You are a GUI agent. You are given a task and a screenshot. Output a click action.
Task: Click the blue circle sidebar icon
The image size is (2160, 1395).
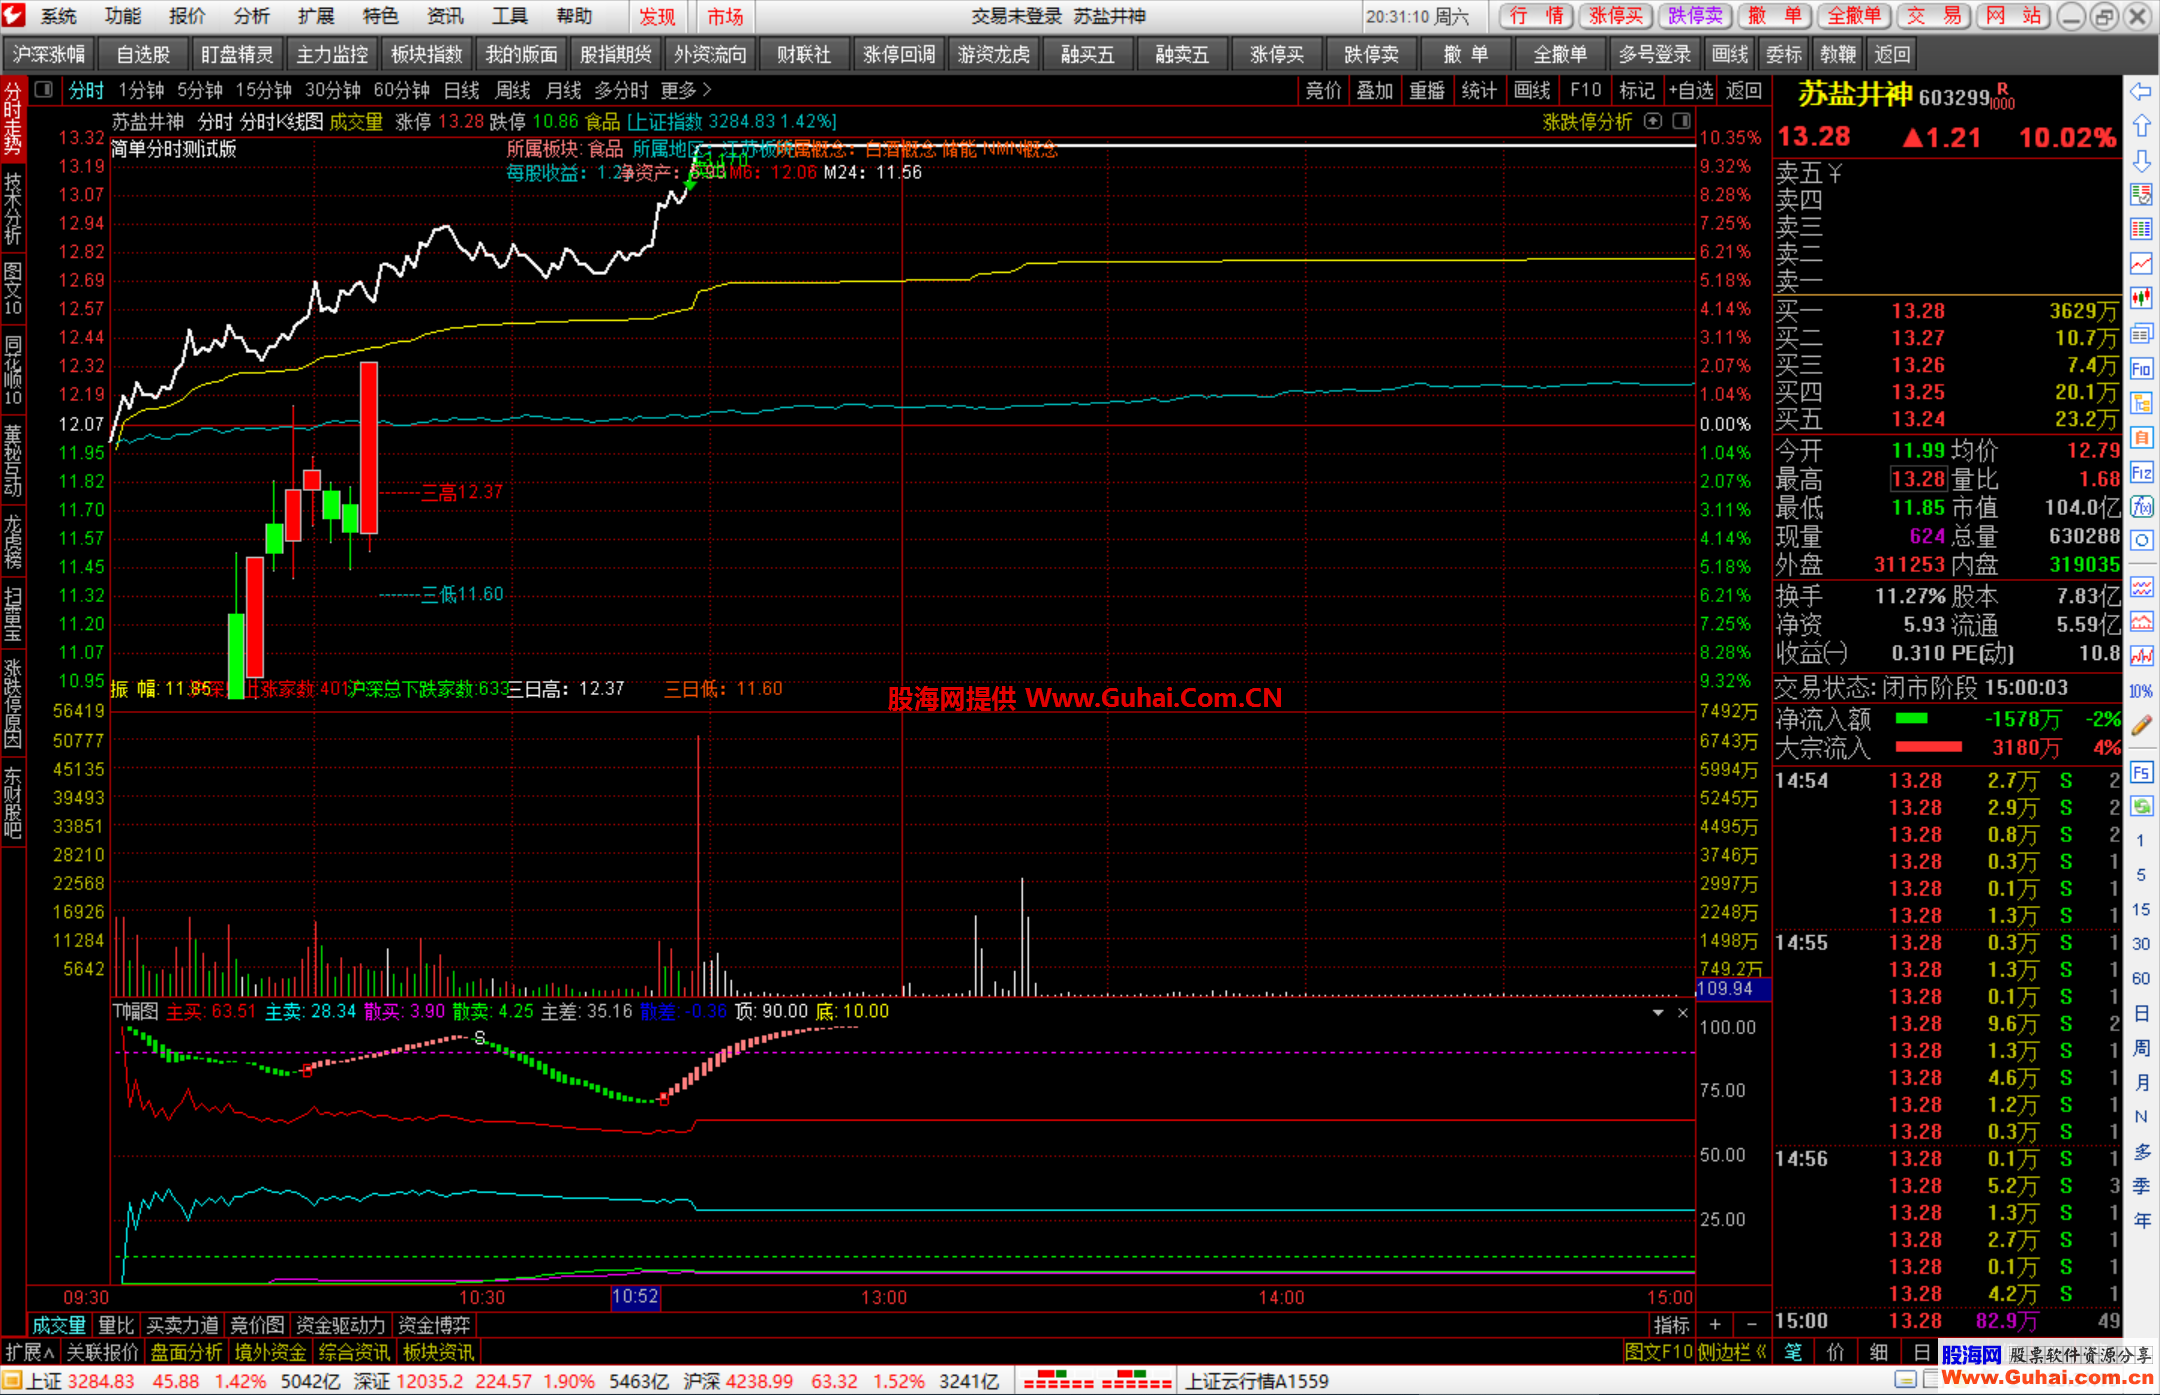[2141, 541]
